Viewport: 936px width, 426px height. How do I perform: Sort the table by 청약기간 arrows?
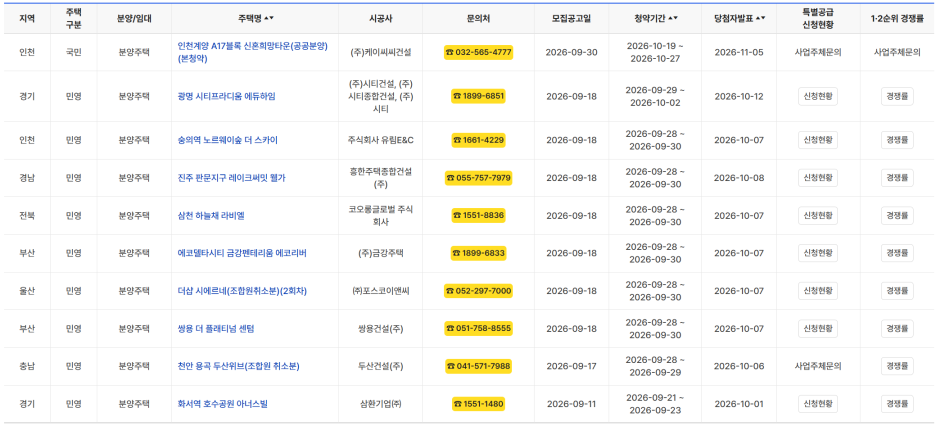pos(673,18)
